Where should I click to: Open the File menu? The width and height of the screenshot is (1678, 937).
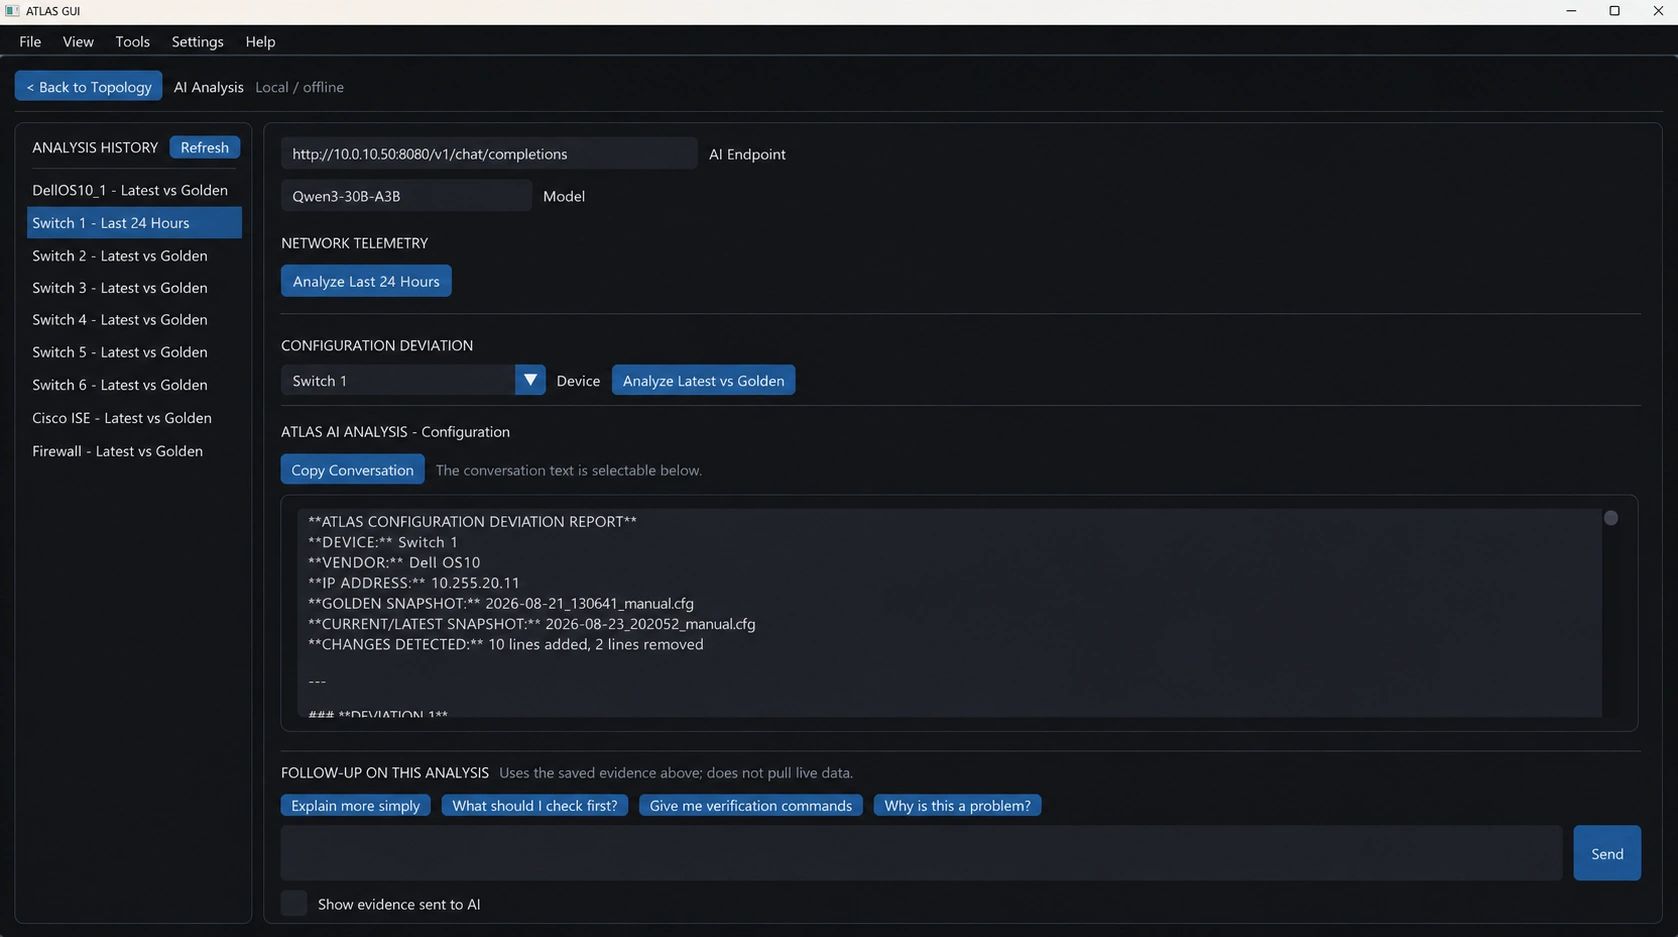(x=30, y=42)
